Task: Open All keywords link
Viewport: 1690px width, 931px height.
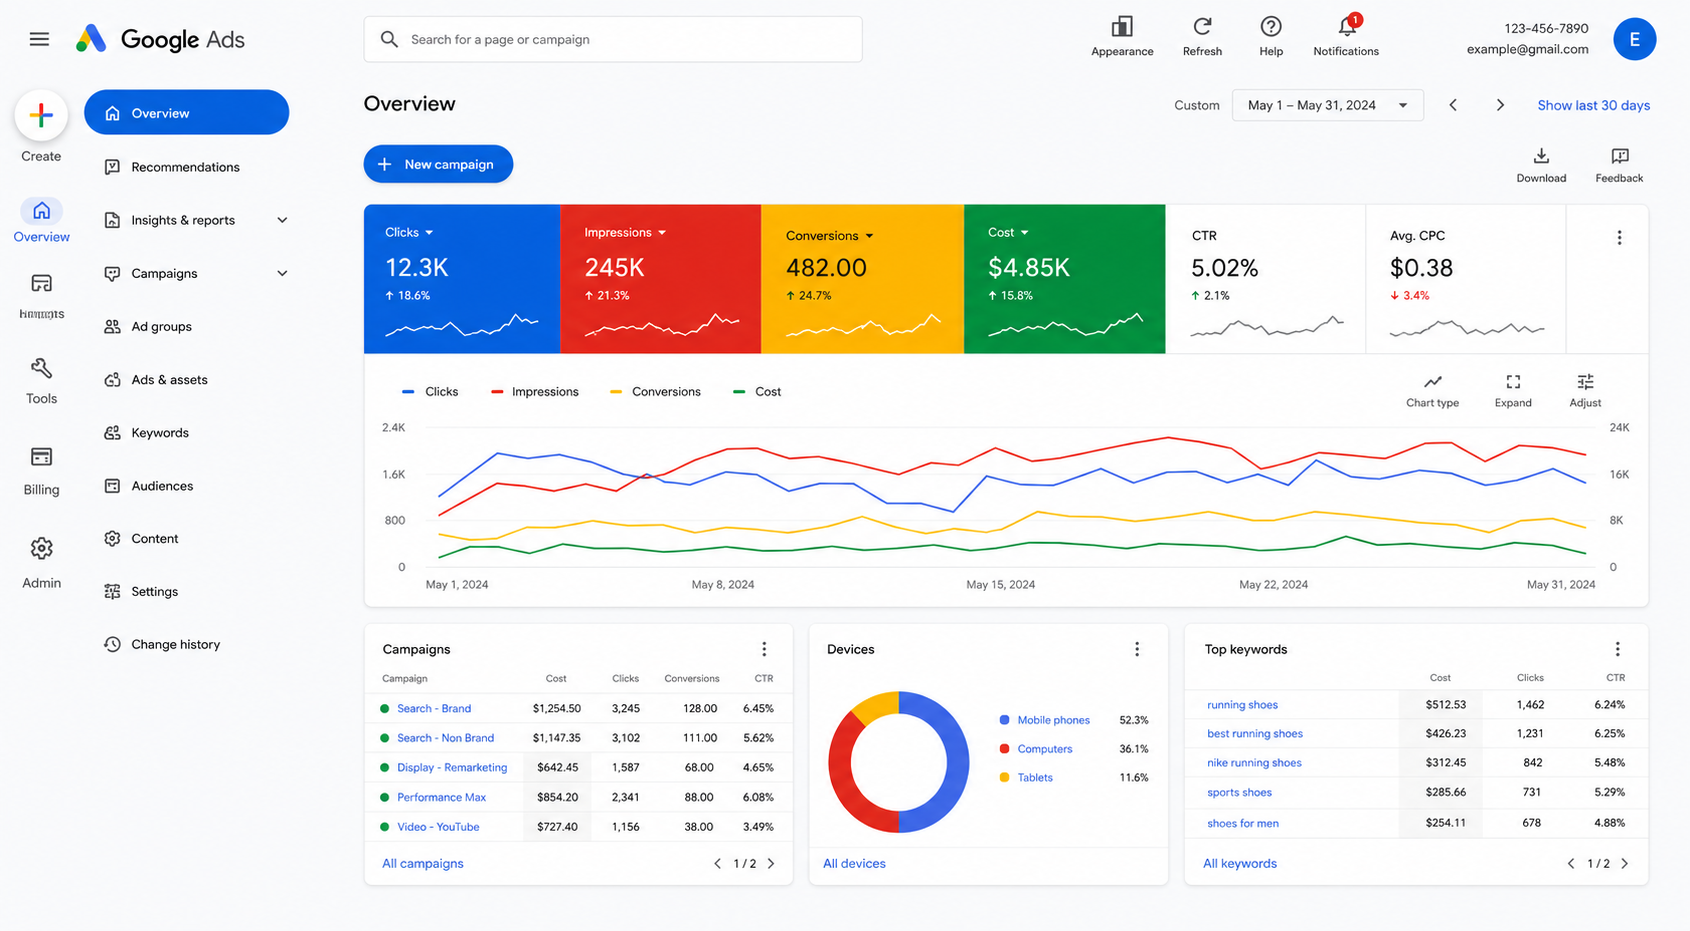Action: click(1240, 863)
